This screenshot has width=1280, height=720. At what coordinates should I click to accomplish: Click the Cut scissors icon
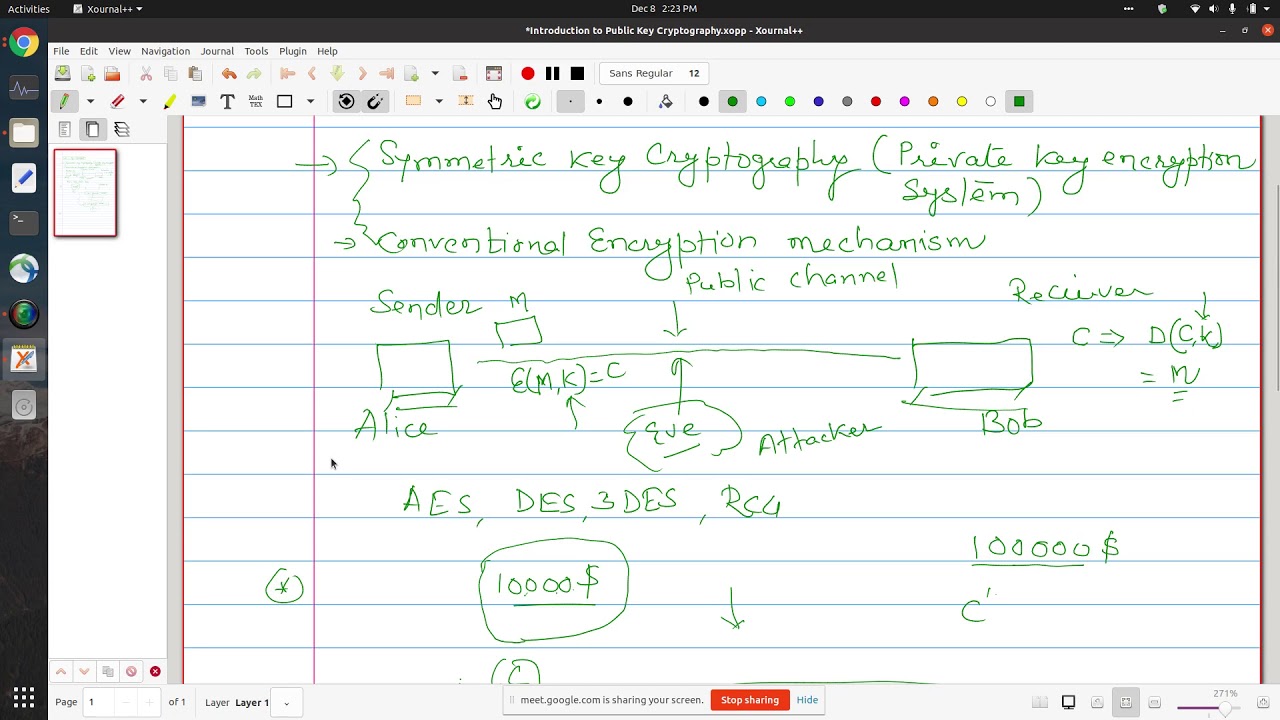tap(146, 73)
